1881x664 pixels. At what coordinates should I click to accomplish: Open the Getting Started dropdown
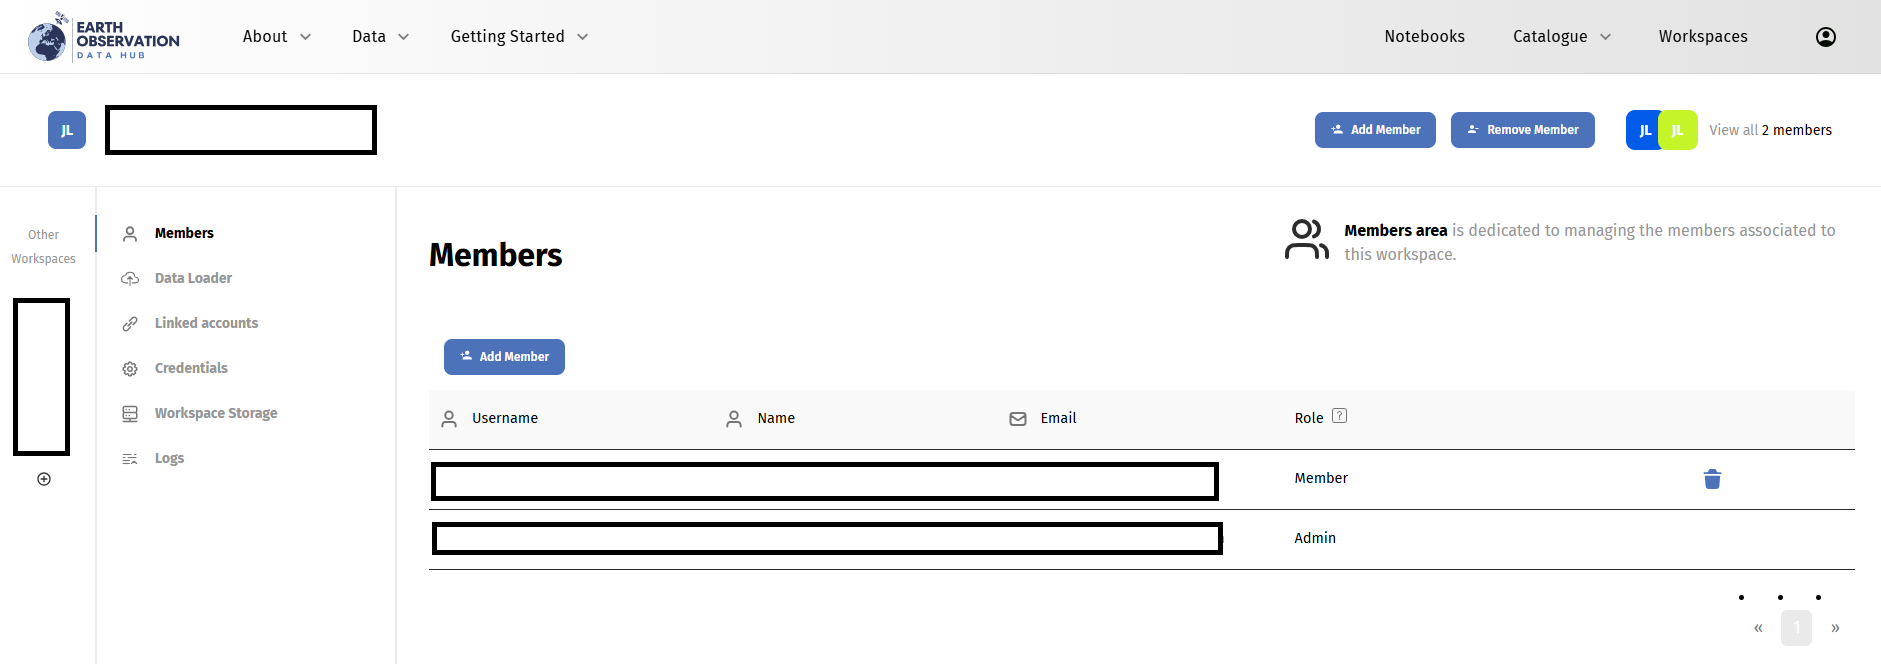519,37
